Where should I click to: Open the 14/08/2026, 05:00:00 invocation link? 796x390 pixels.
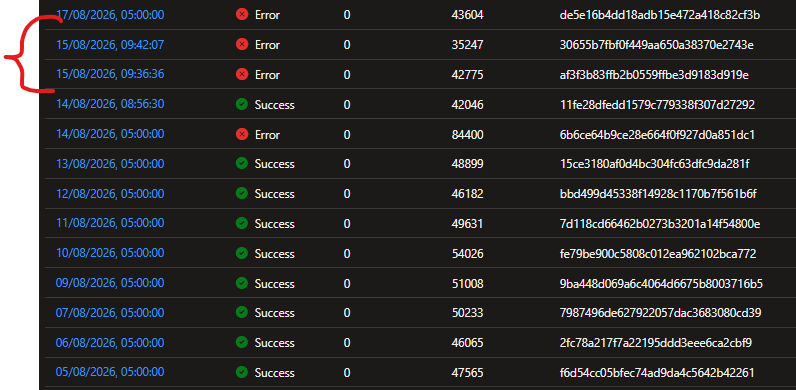pyautogui.click(x=110, y=134)
